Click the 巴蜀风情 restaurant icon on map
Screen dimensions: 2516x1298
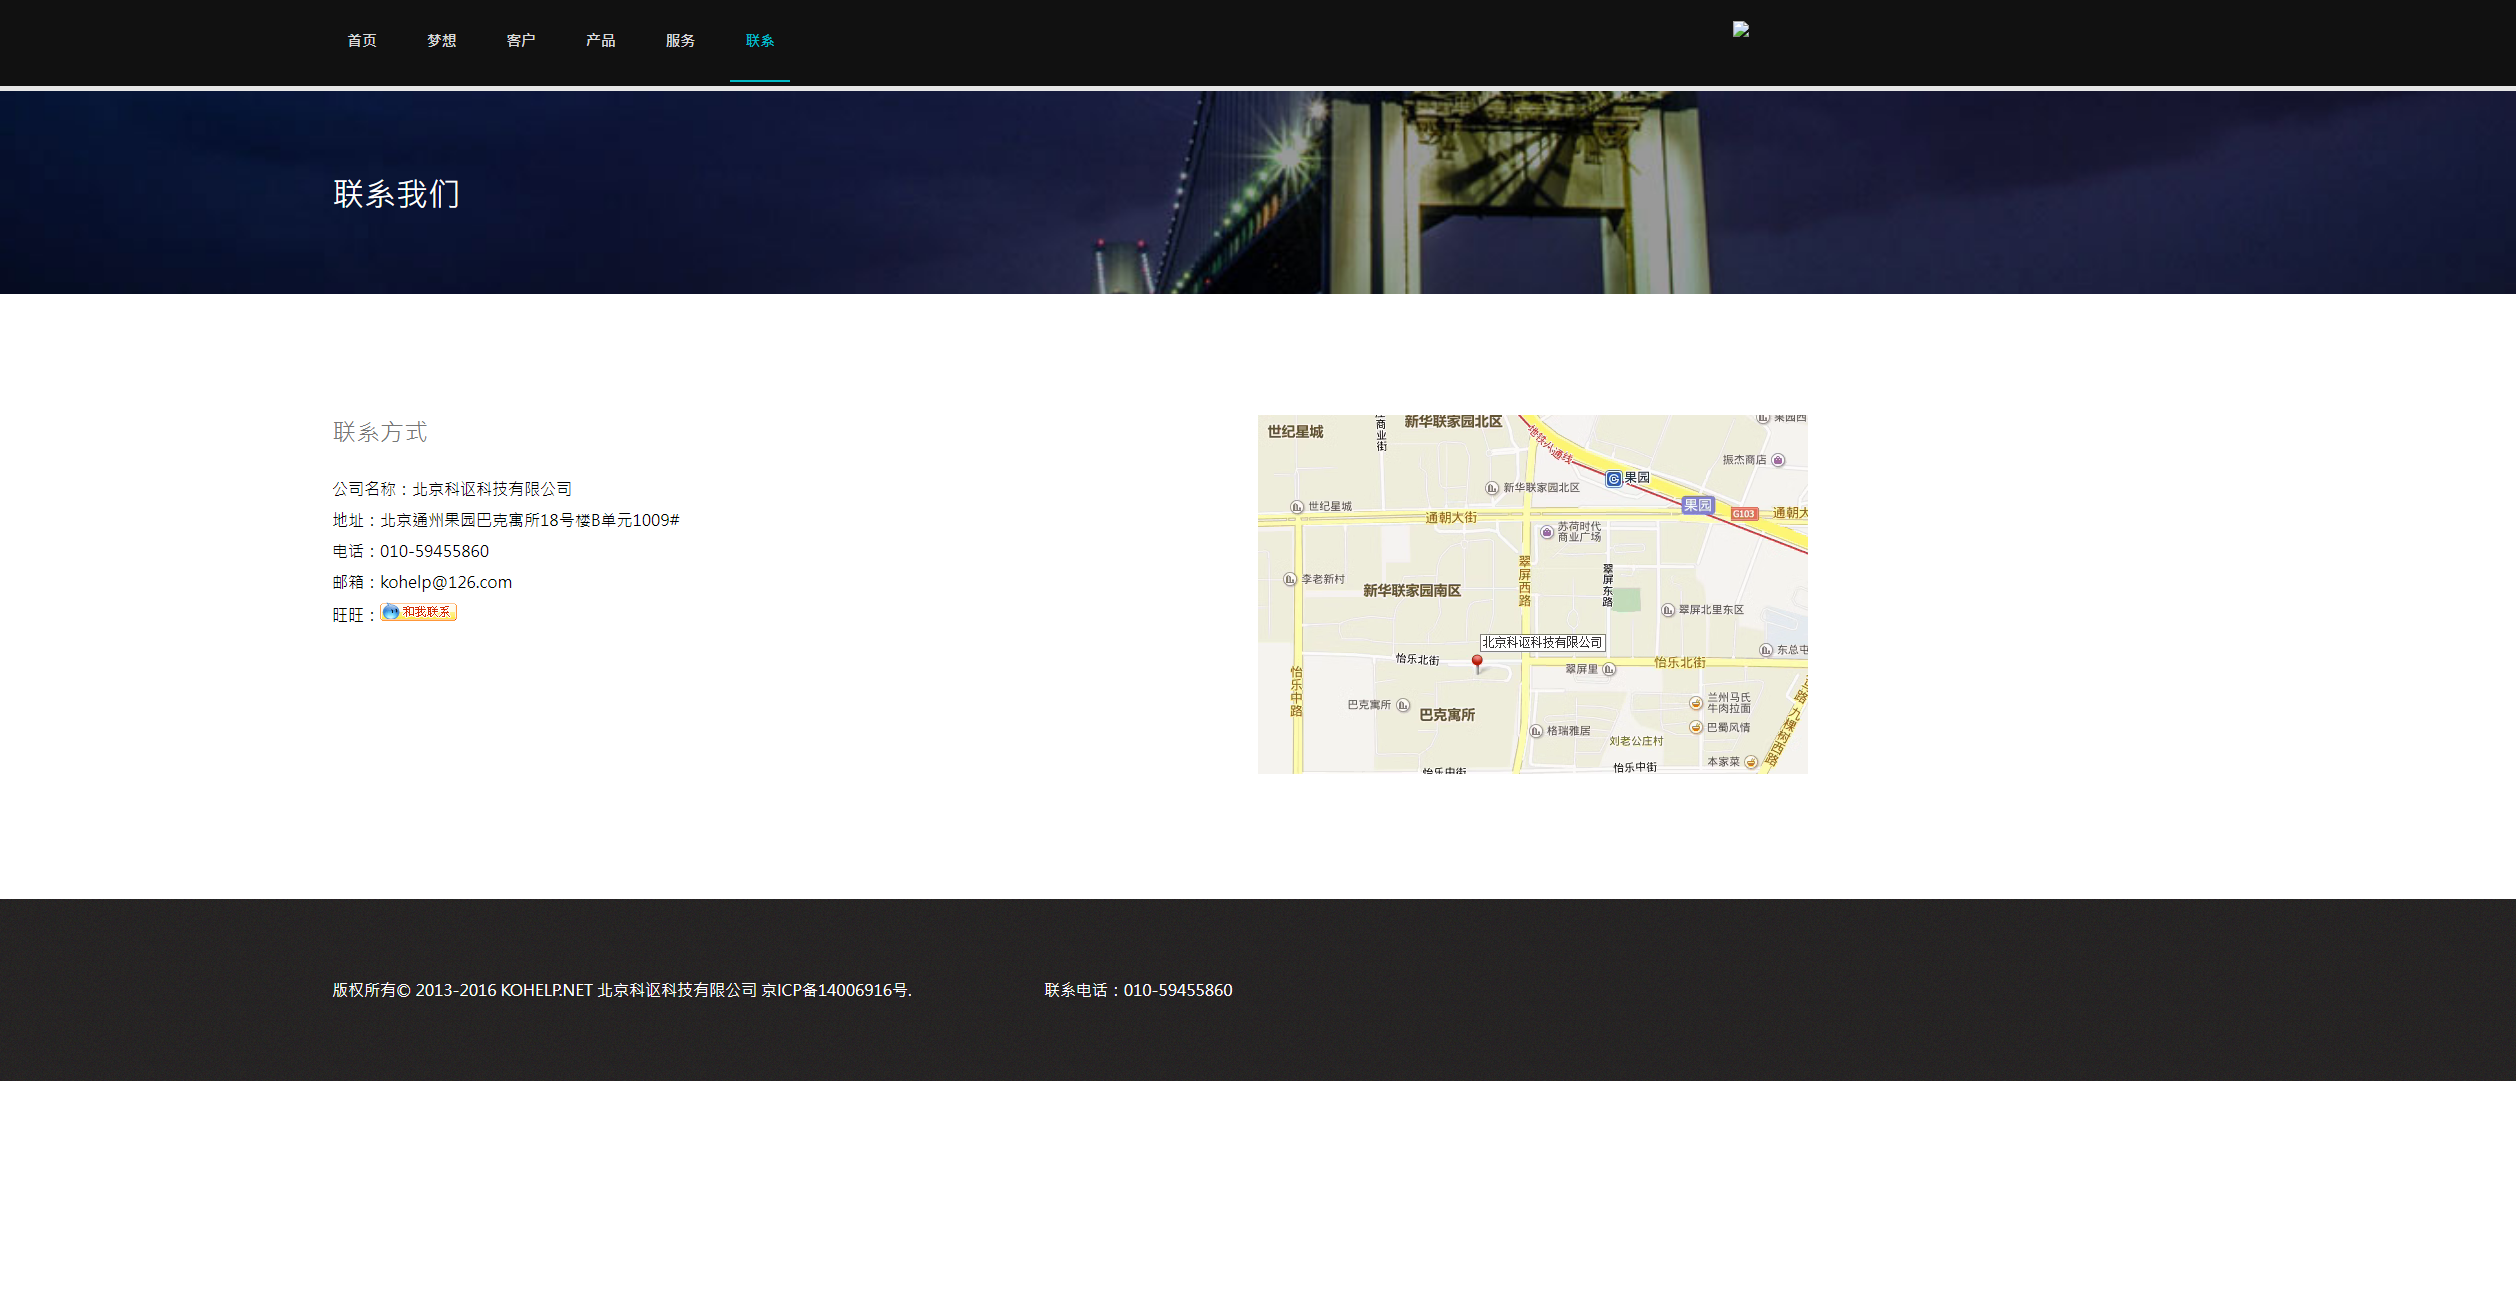(x=1696, y=728)
